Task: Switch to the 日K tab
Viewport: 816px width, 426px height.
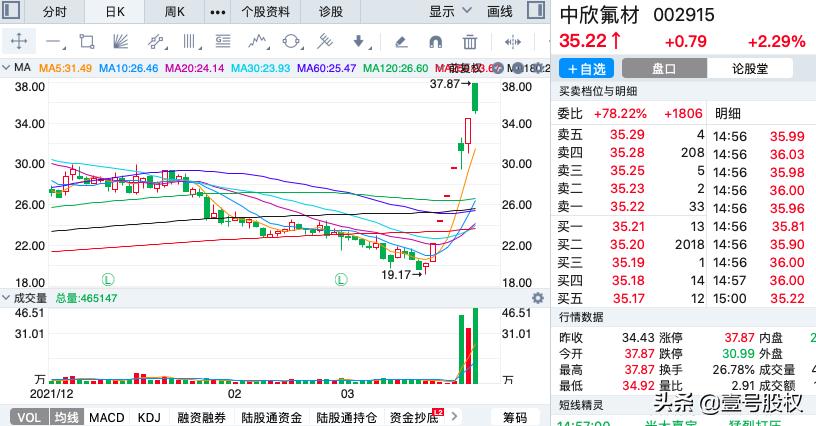Action: [114, 11]
